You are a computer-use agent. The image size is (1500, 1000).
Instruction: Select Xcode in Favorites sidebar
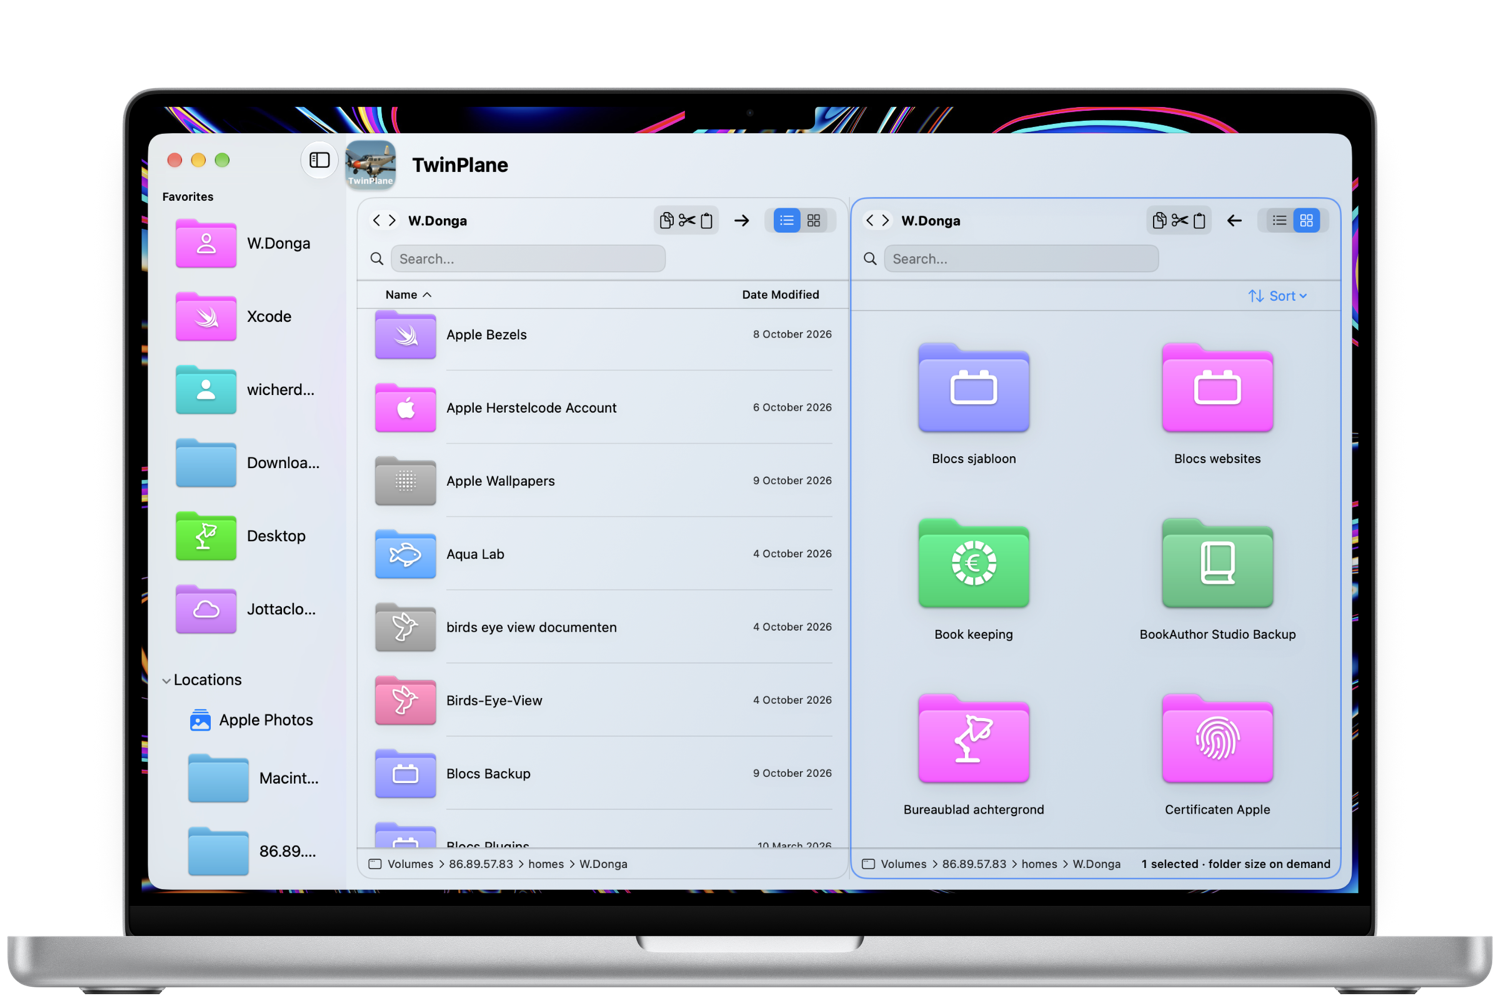pos(234,316)
